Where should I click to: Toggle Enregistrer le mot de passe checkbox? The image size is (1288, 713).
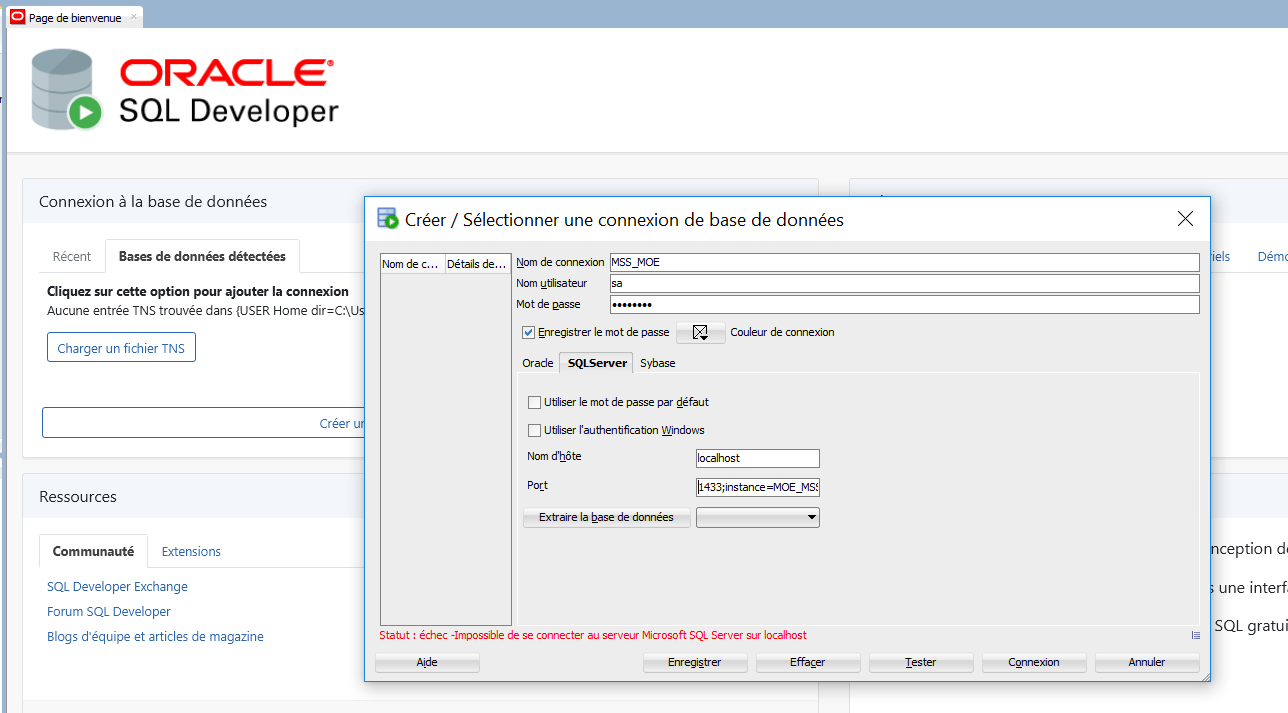(x=529, y=332)
